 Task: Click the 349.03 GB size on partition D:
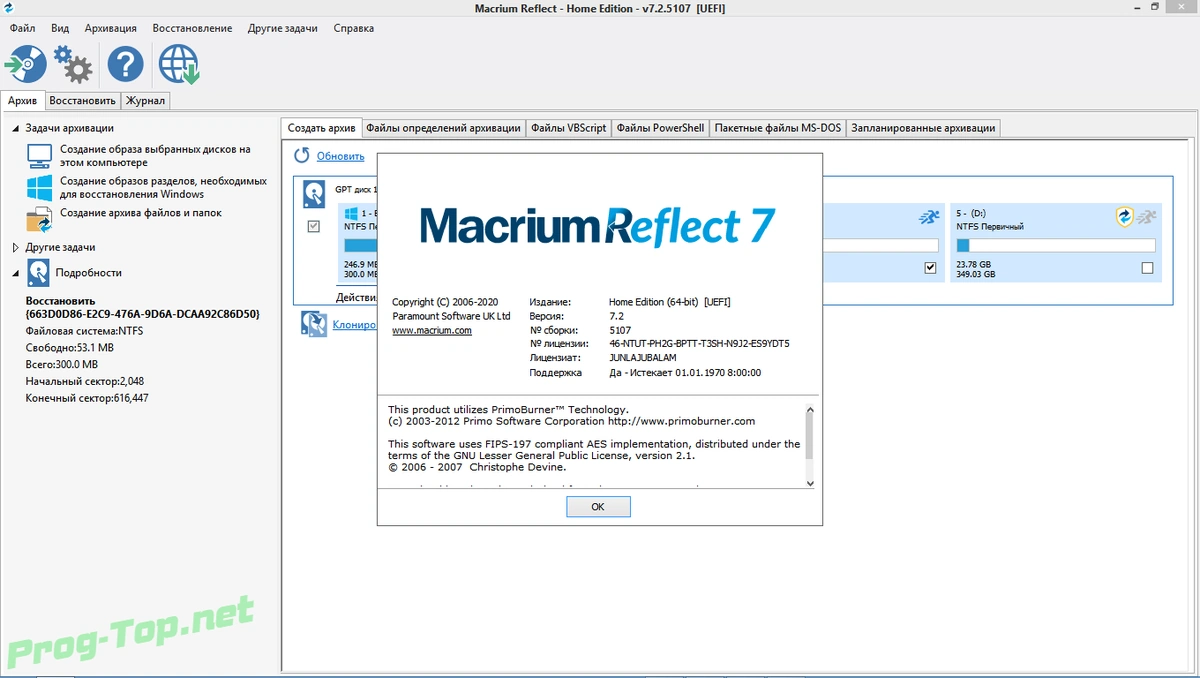(977, 274)
